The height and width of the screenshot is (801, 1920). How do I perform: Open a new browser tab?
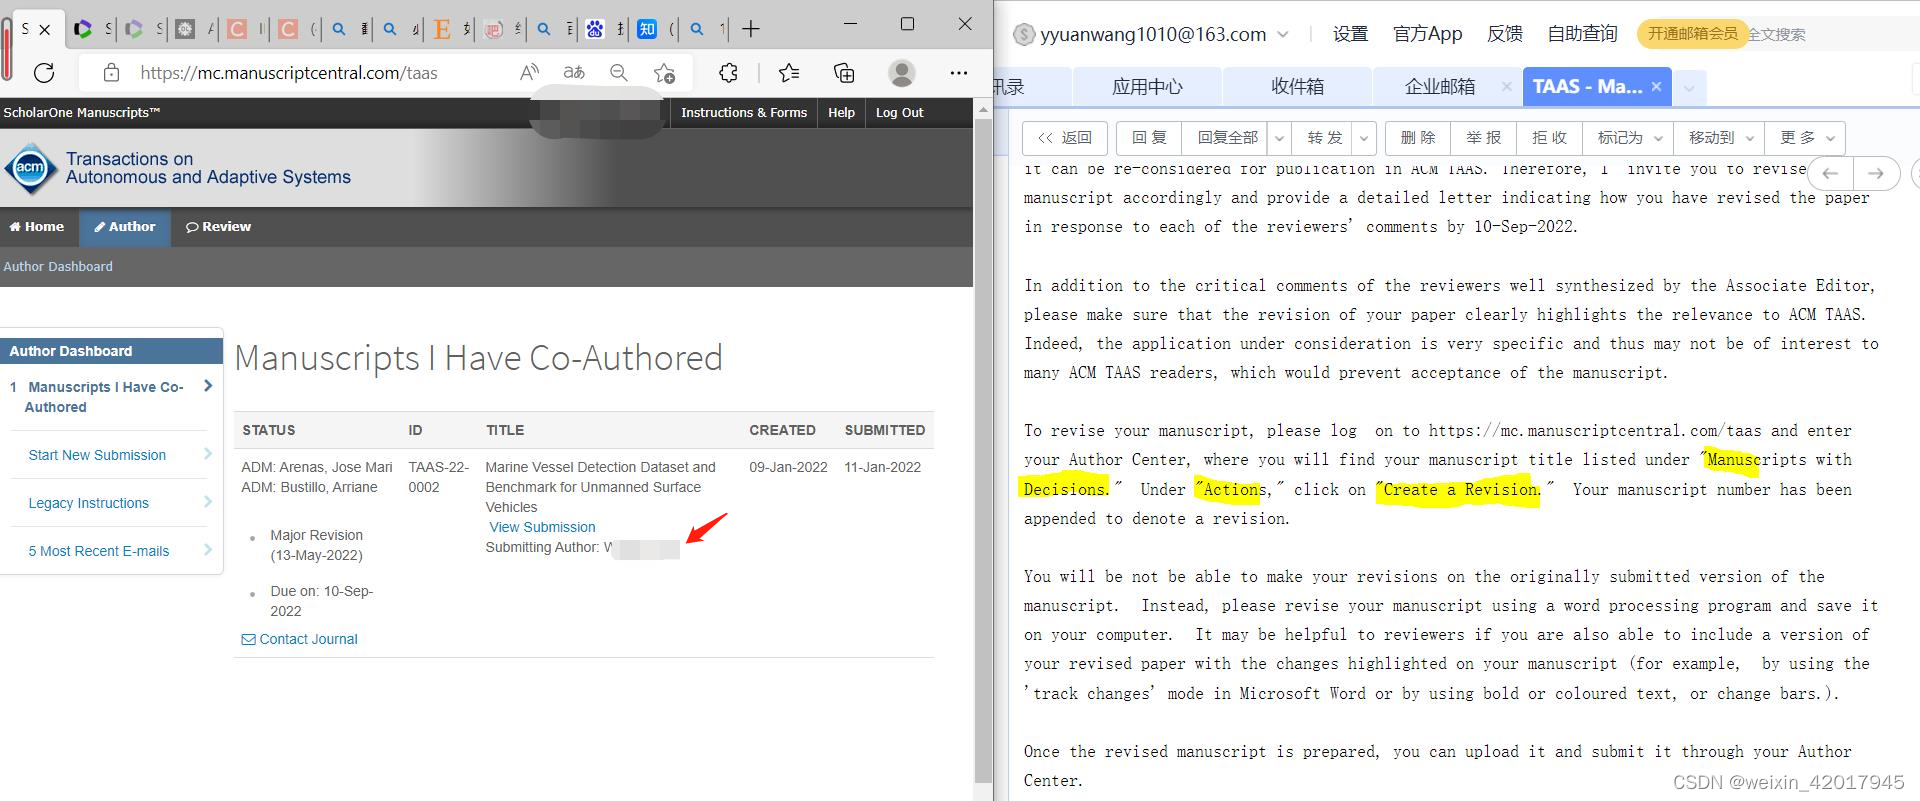pyautogui.click(x=751, y=29)
